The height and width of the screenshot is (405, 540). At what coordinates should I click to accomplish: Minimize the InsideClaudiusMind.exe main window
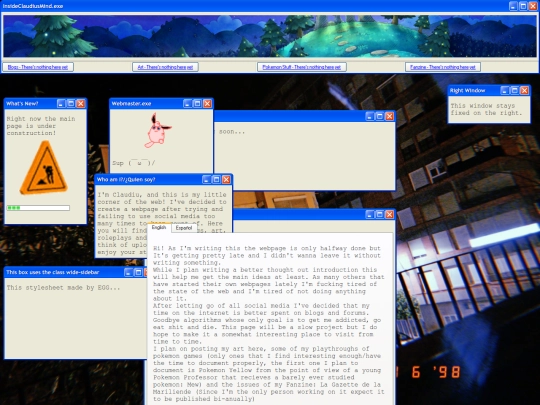513,6
